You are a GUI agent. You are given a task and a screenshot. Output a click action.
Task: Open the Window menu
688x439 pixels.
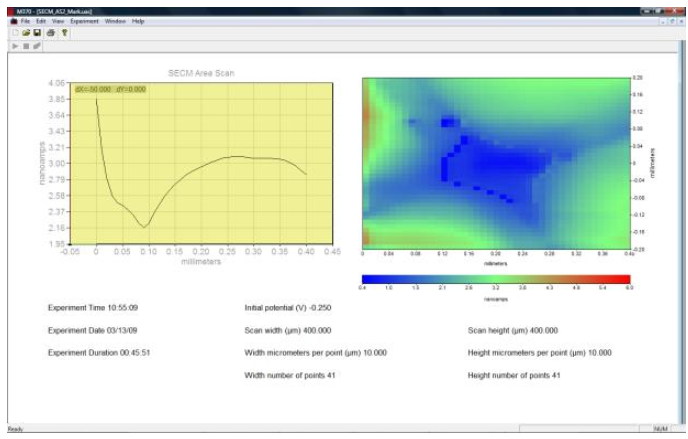[x=114, y=21]
